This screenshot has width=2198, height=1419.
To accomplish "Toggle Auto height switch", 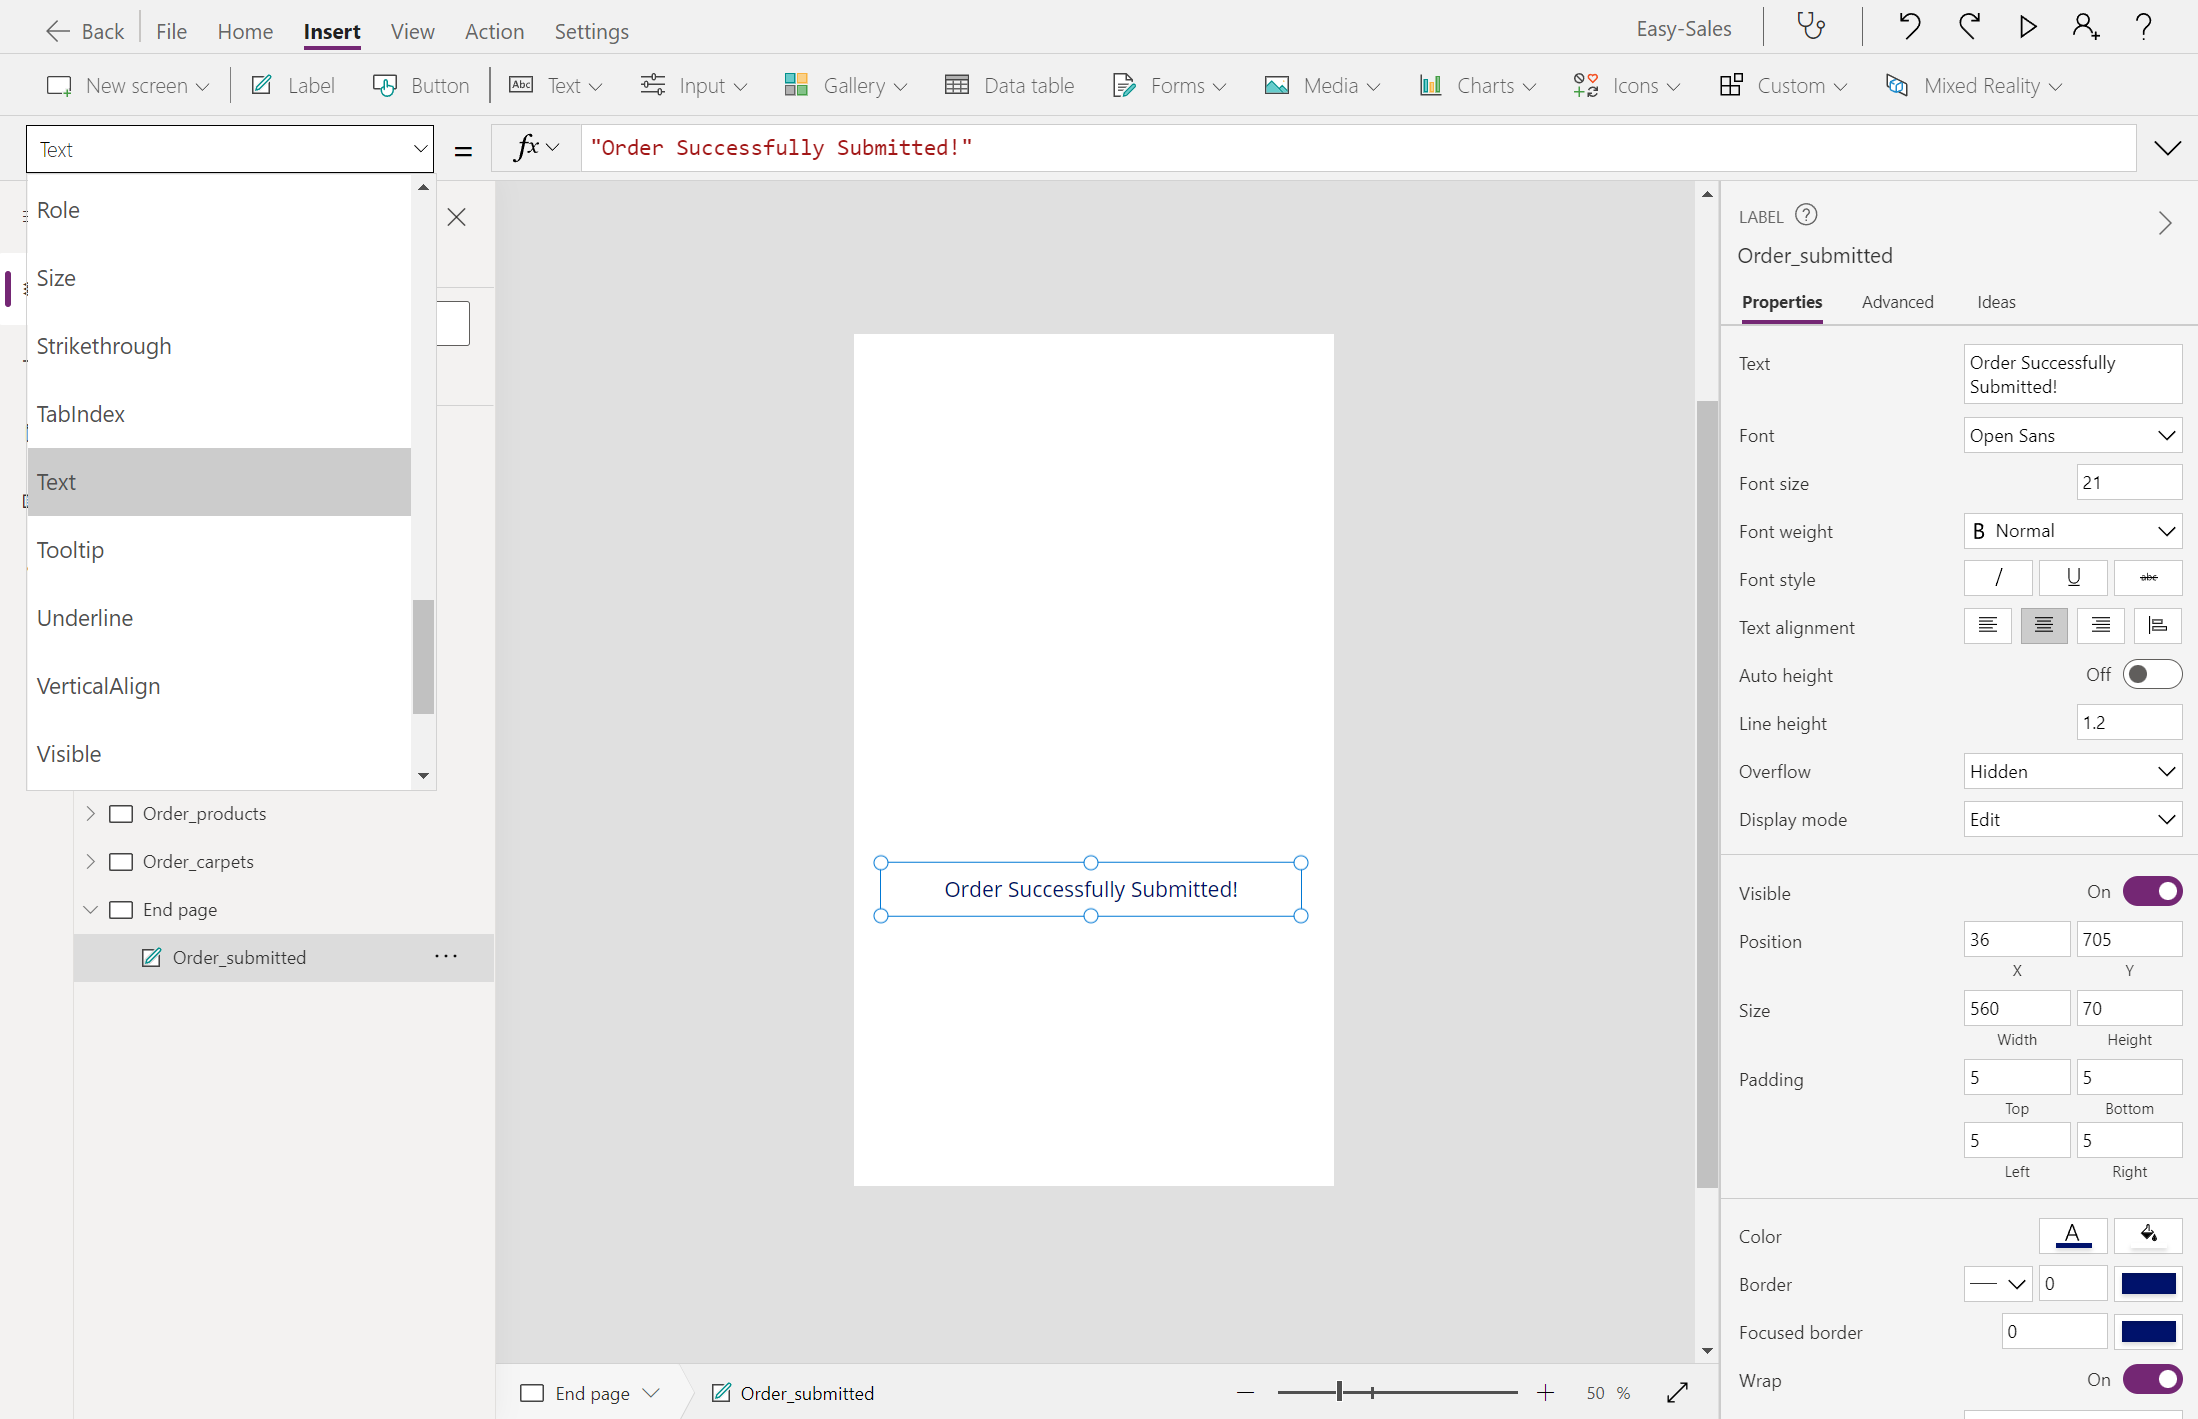I will click(2151, 675).
